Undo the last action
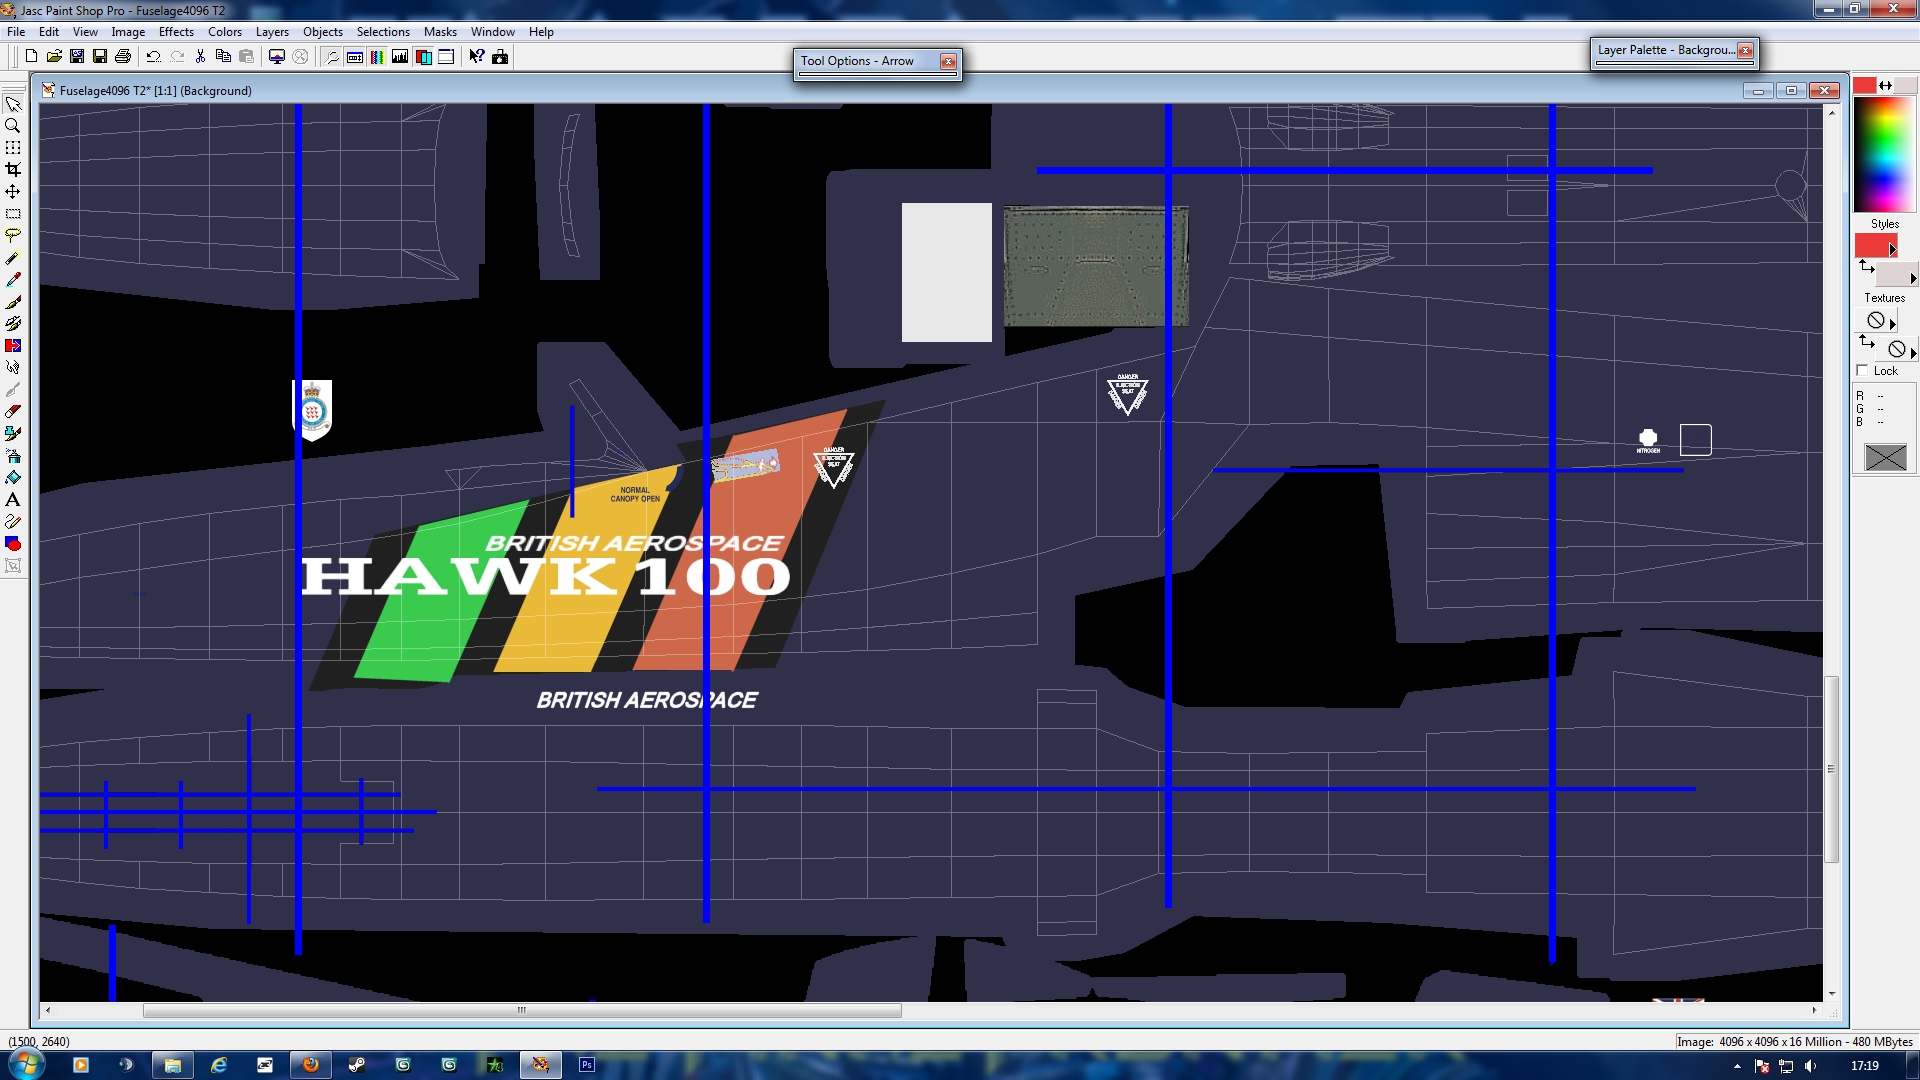This screenshot has height=1080, width=1920. click(x=154, y=57)
